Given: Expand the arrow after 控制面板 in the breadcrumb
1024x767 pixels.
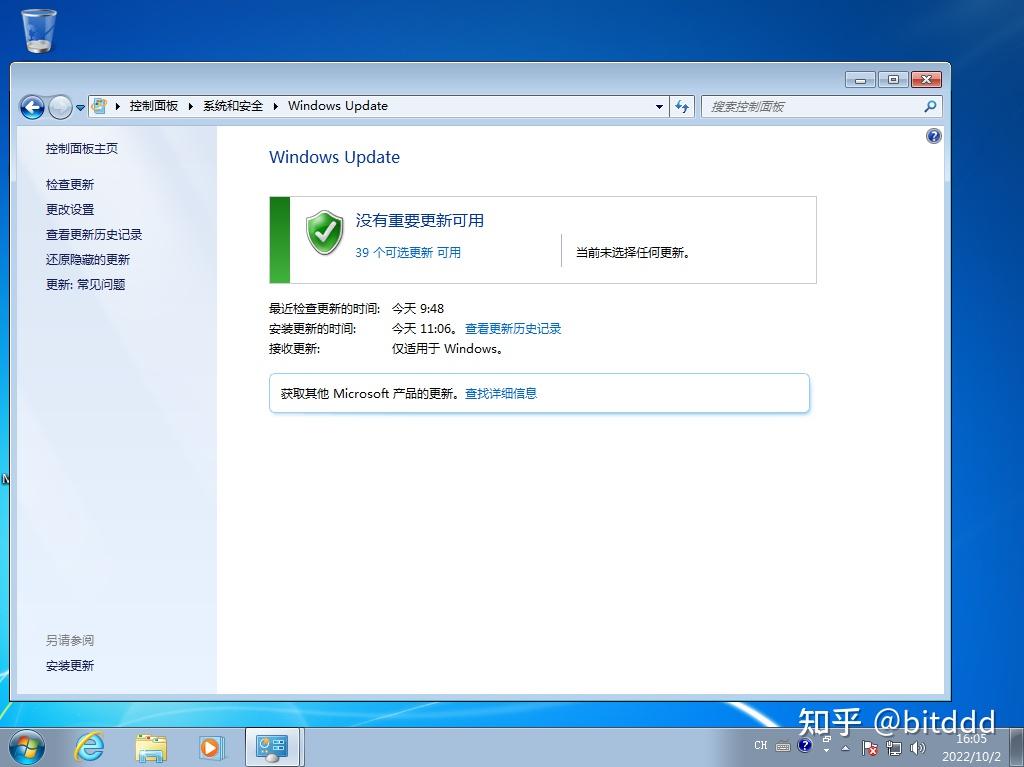Looking at the screenshot, I should click(191, 106).
